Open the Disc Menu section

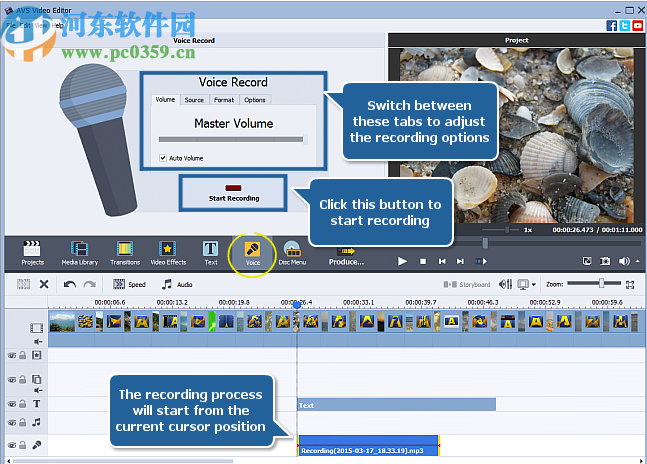click(x=292, y=253)
